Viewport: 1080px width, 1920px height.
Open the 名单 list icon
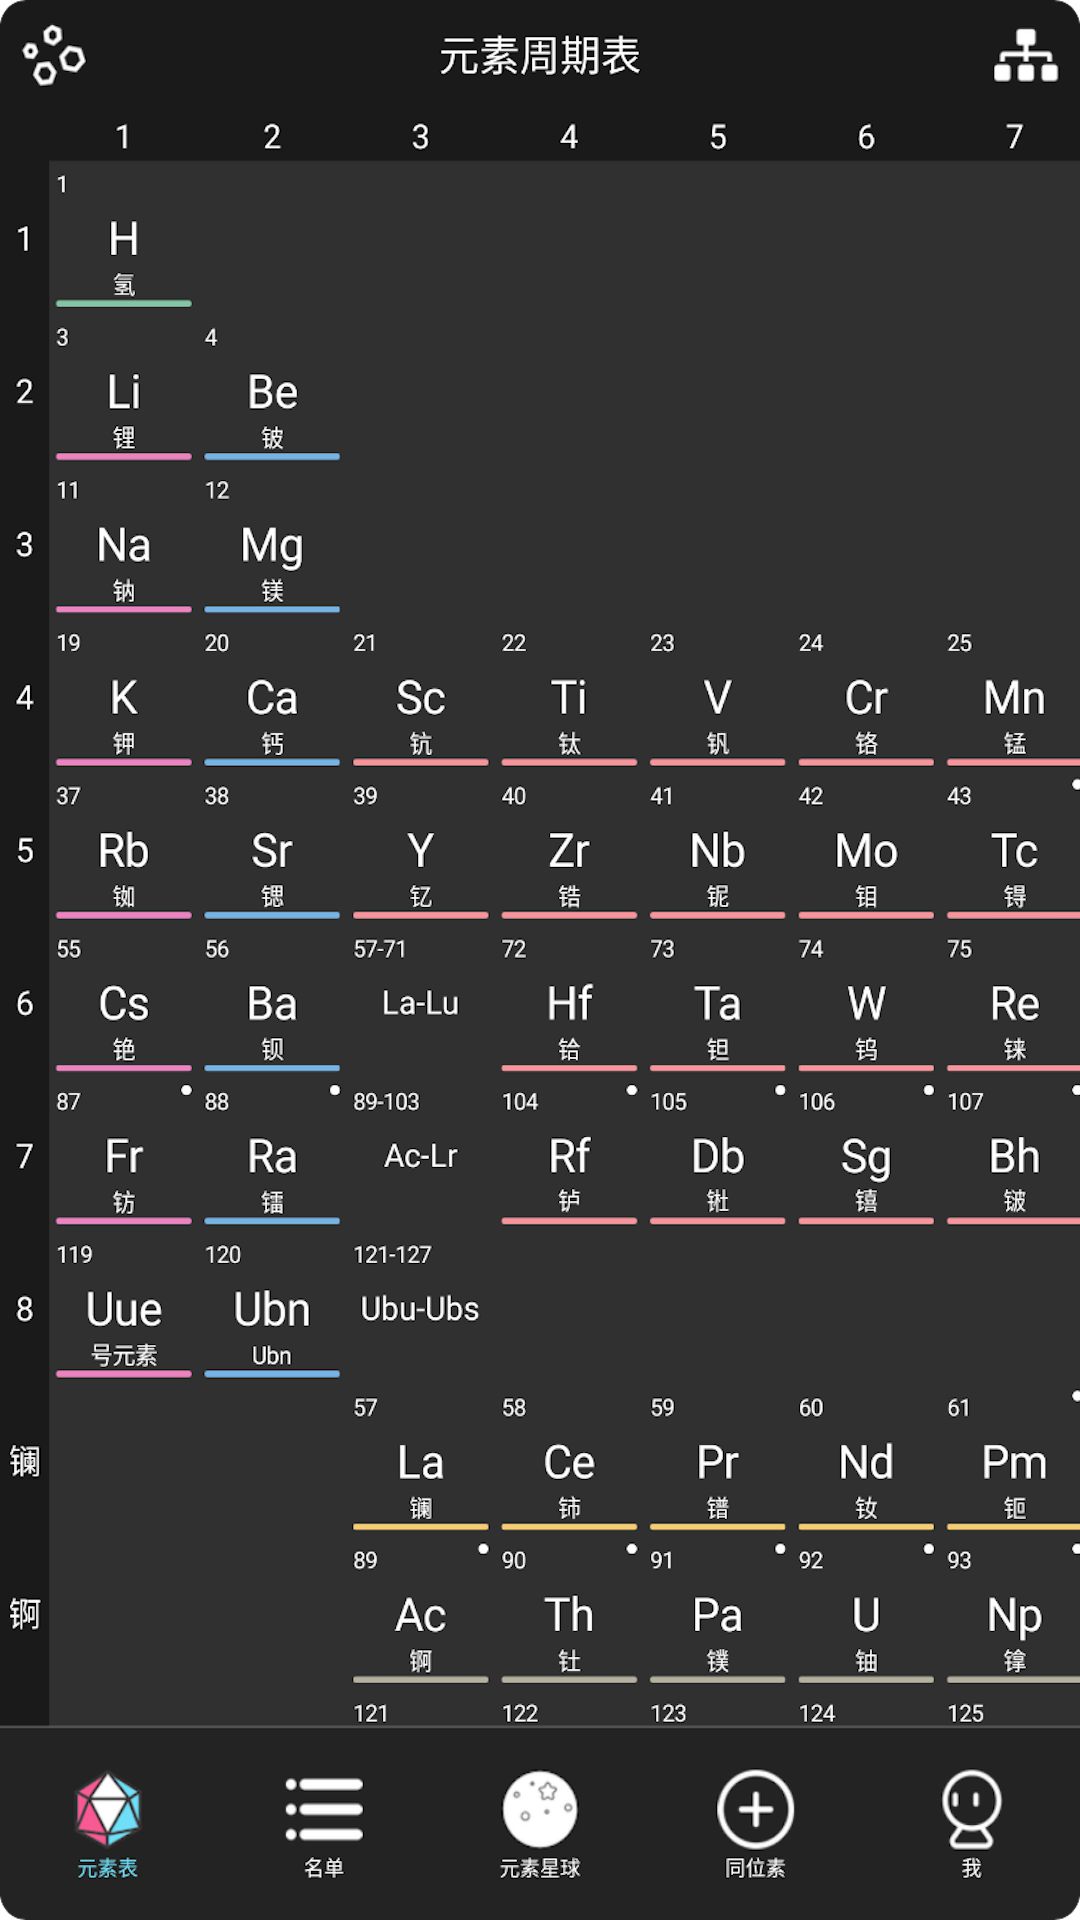[324, 1809]
